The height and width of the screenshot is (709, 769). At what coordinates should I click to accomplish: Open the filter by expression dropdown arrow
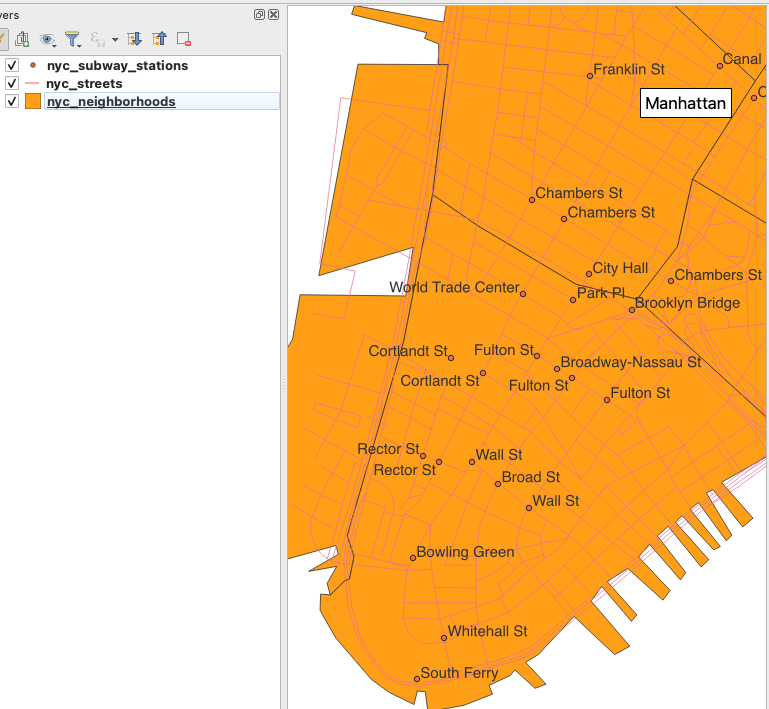click(115, 40)
